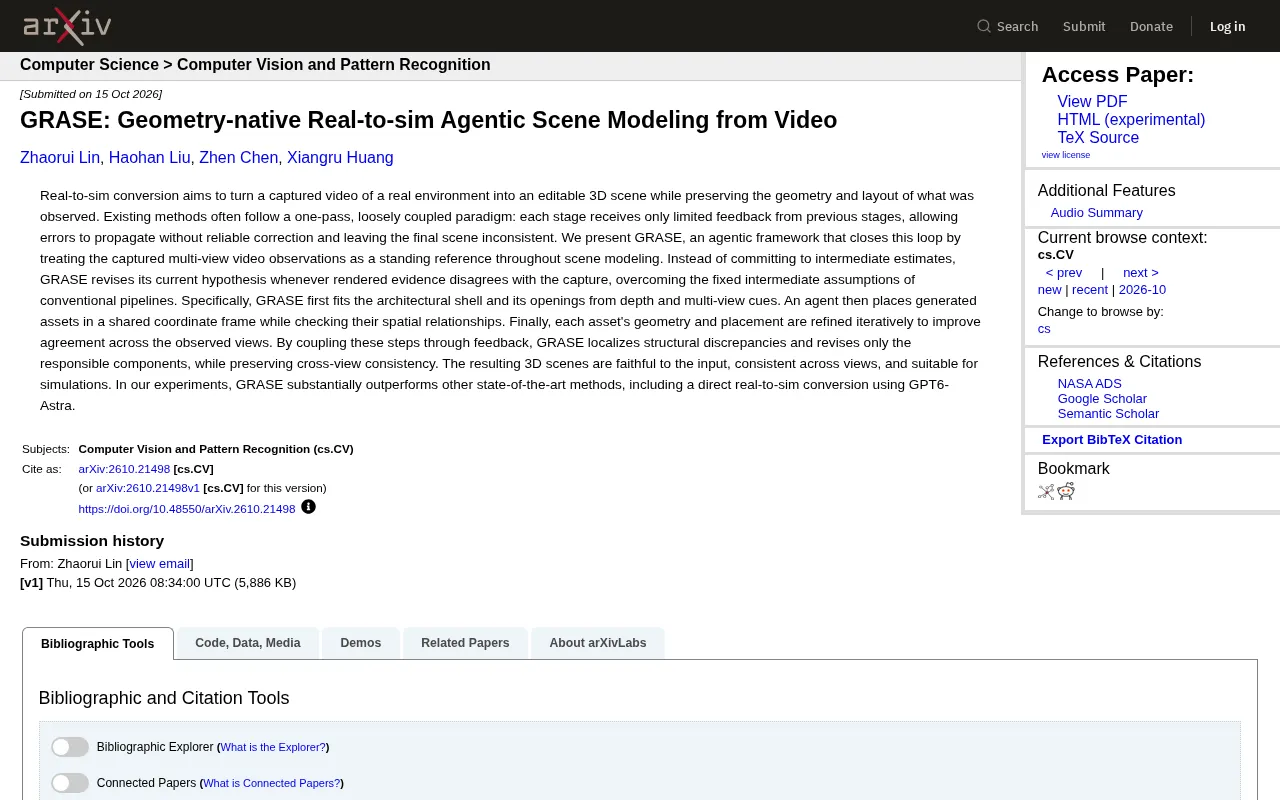
Task: Open the arXiv:2610.21498v1 version link
Action: (148, 488)
